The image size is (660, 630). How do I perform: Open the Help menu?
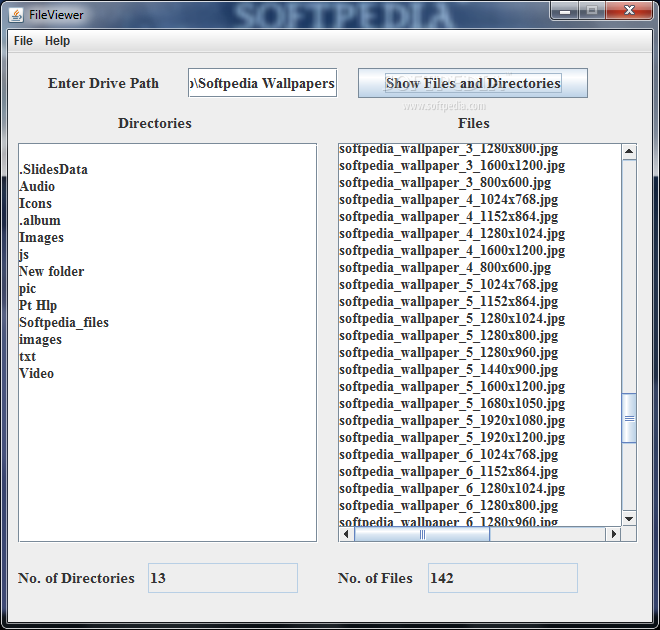click(57, 41)
